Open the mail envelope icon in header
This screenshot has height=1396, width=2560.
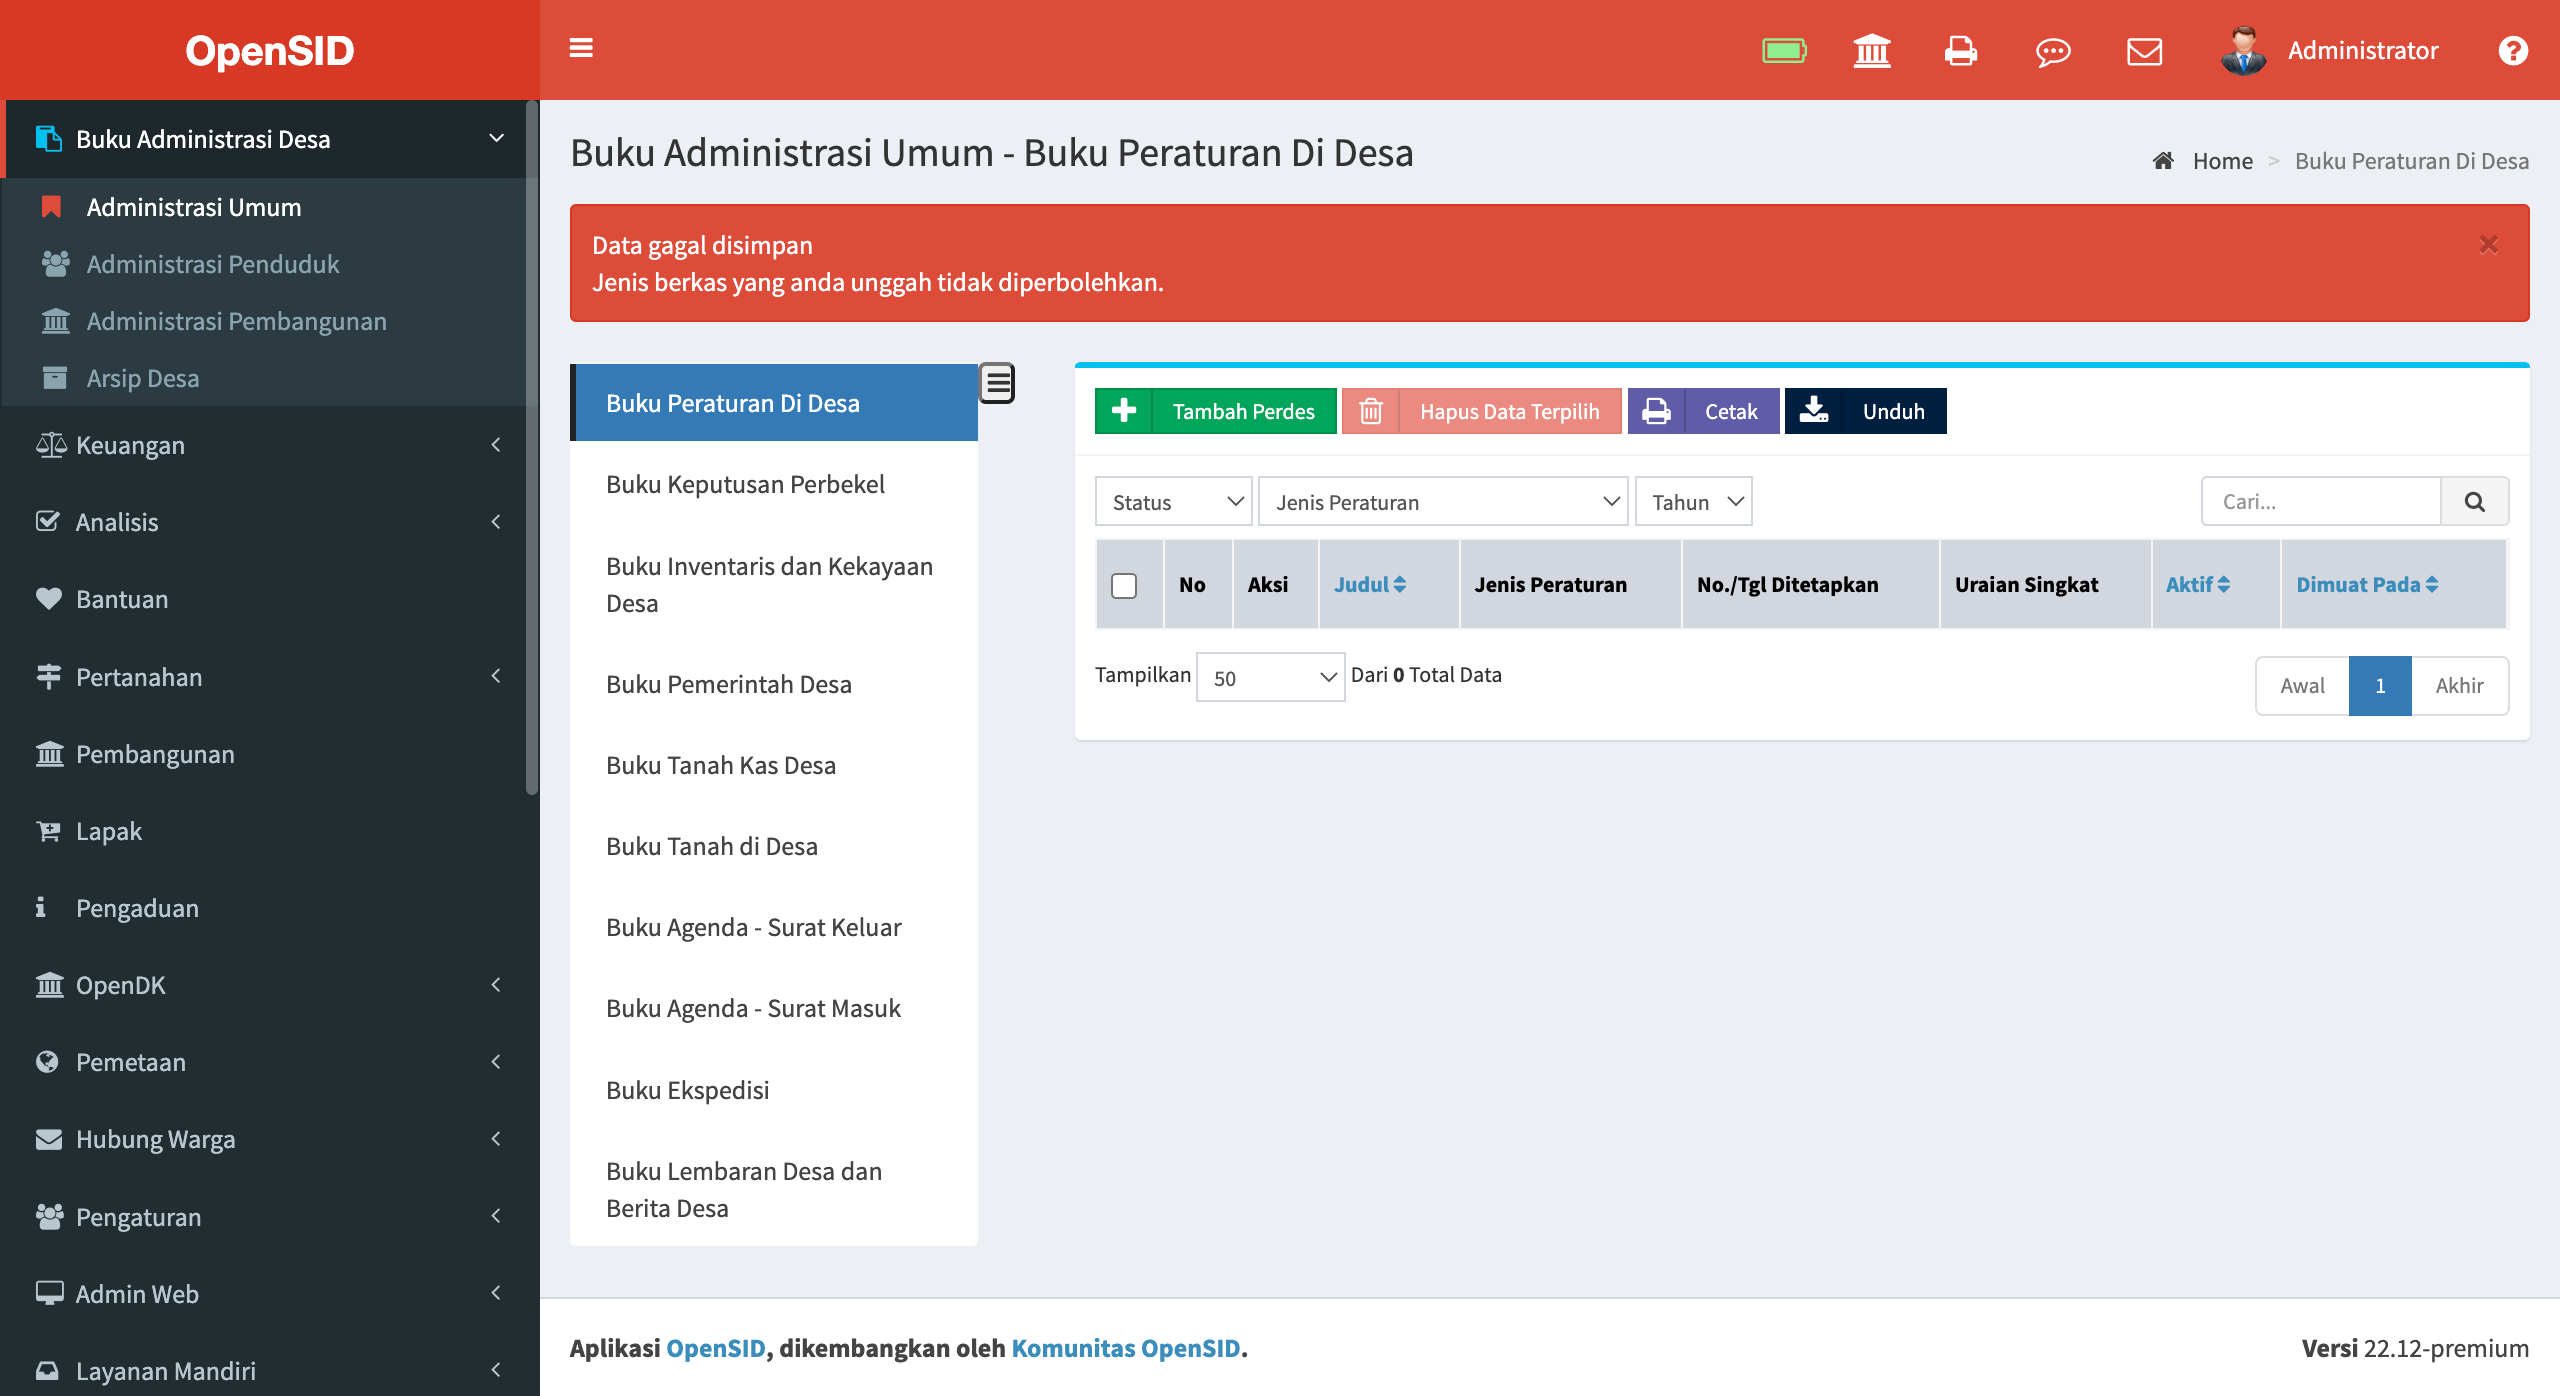click(2144, 50)
